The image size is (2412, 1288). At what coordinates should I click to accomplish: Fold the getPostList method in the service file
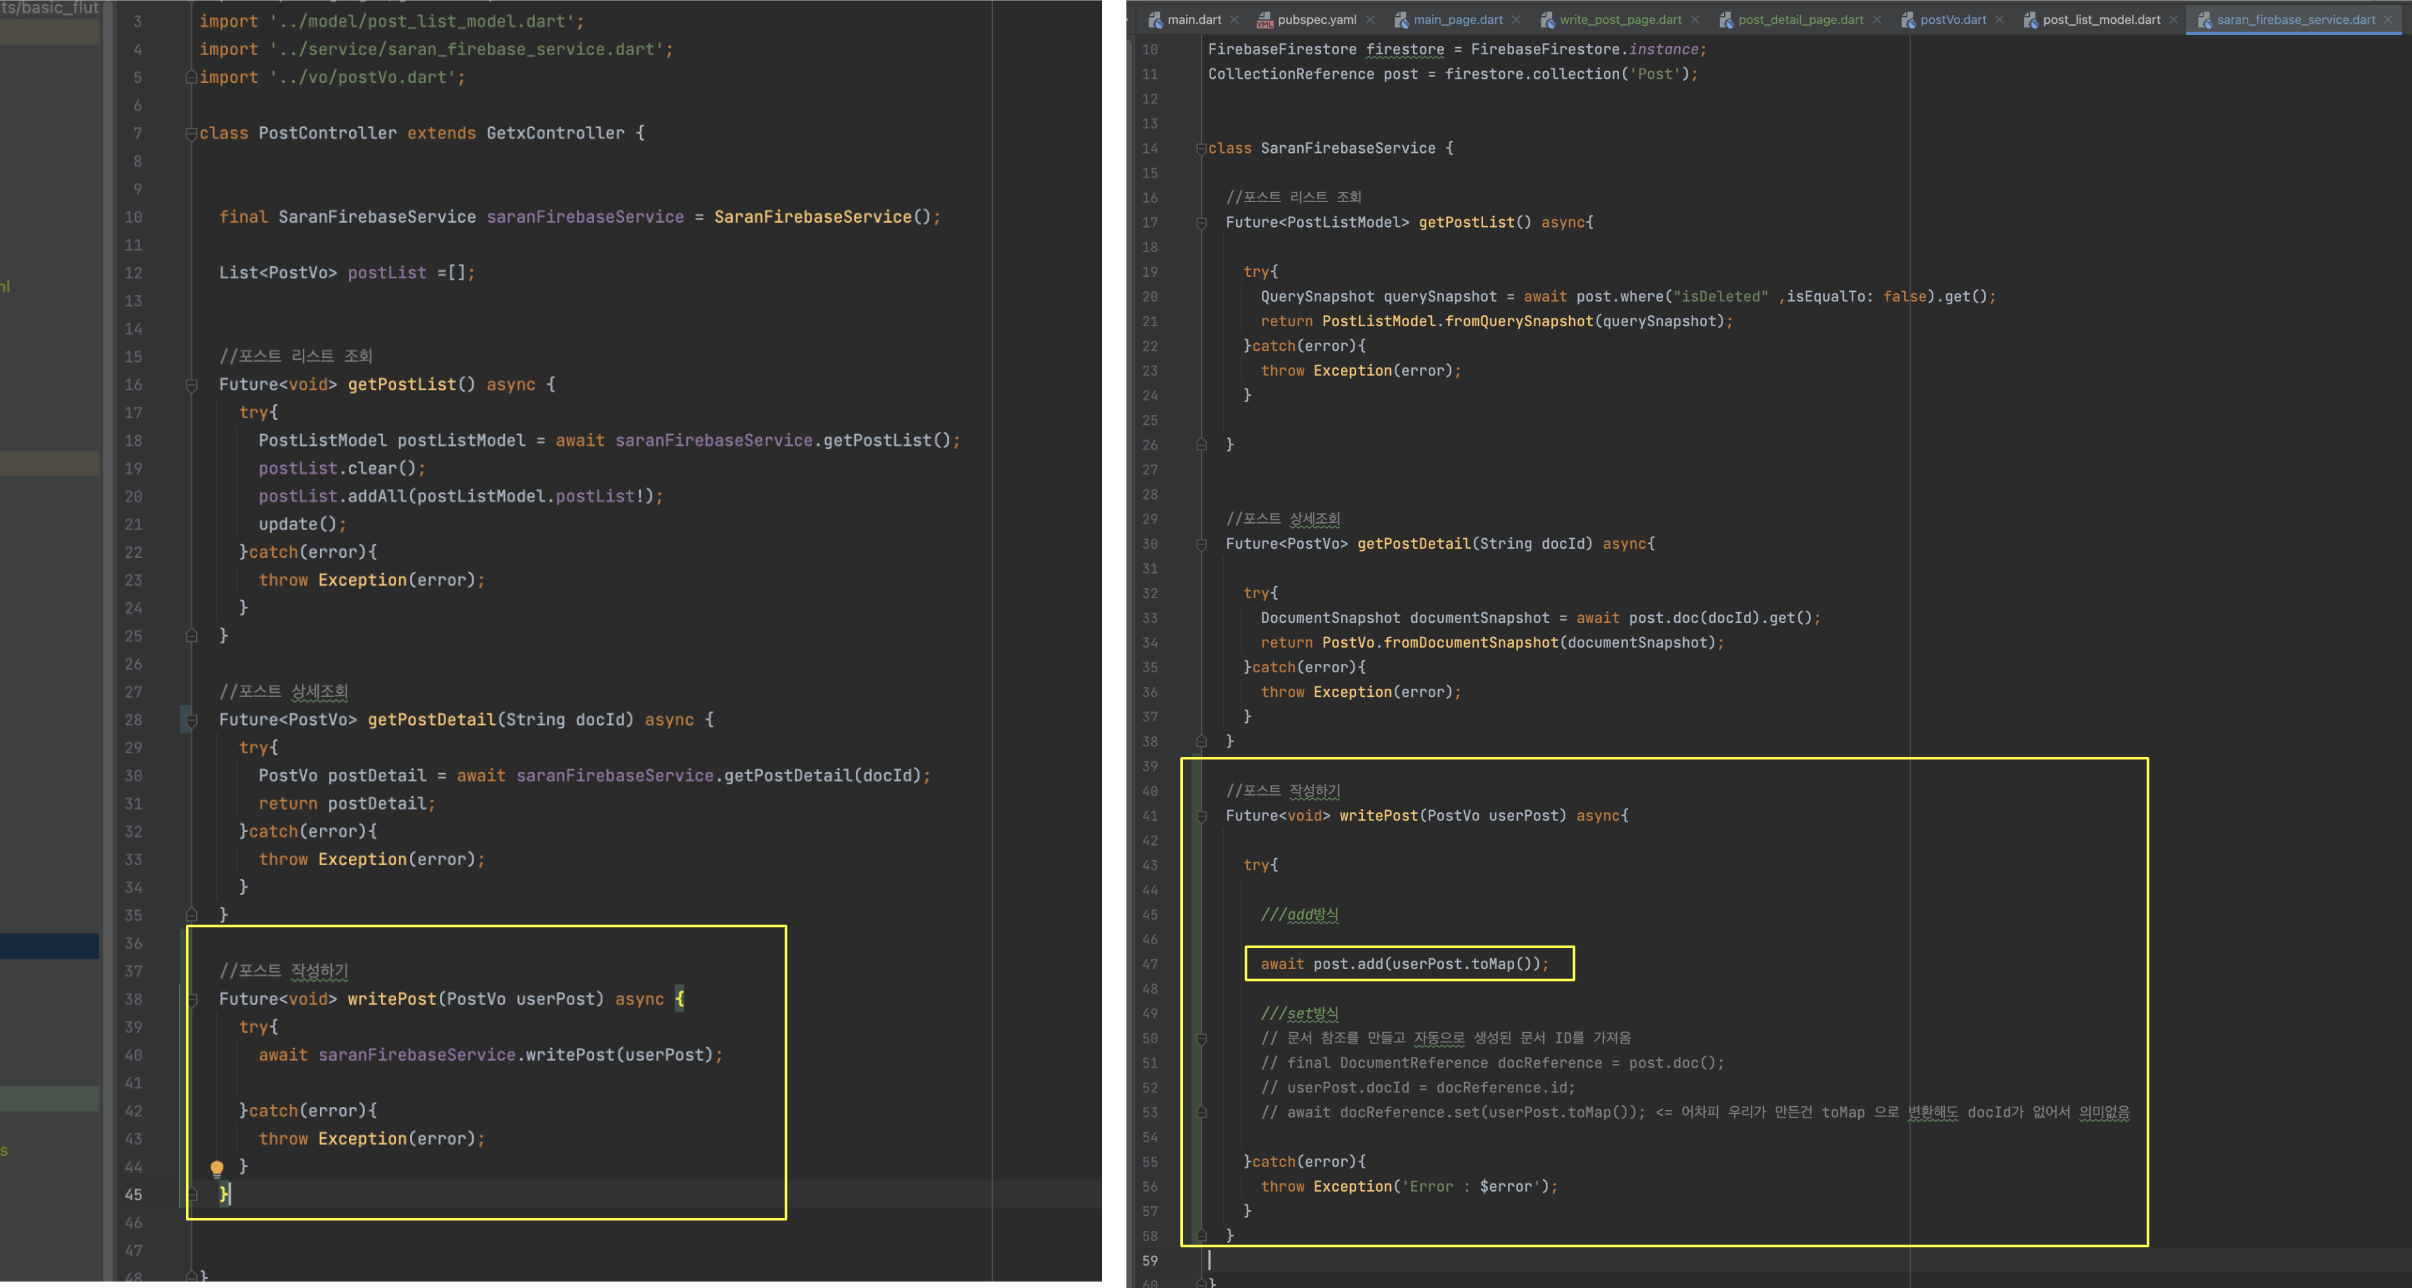(x=1201, y=223)
